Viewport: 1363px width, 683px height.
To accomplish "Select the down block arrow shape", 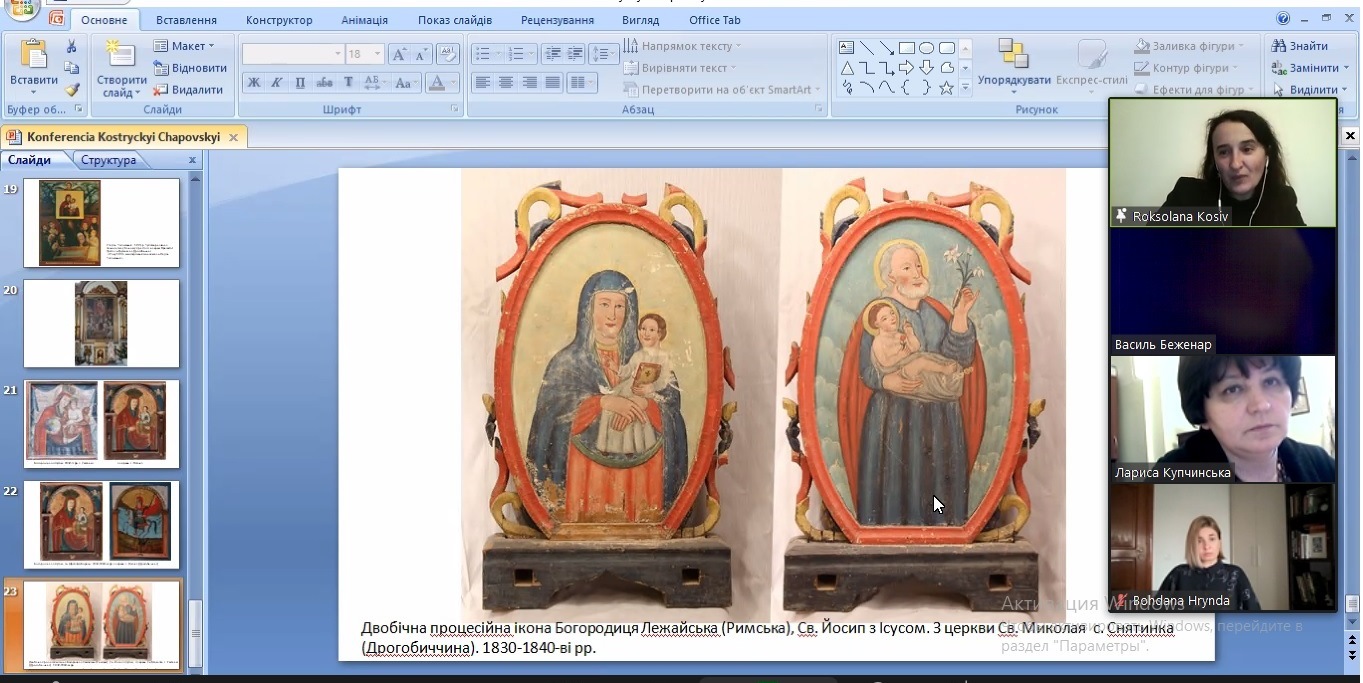I will pyautogui.click(x=926, y=68).
